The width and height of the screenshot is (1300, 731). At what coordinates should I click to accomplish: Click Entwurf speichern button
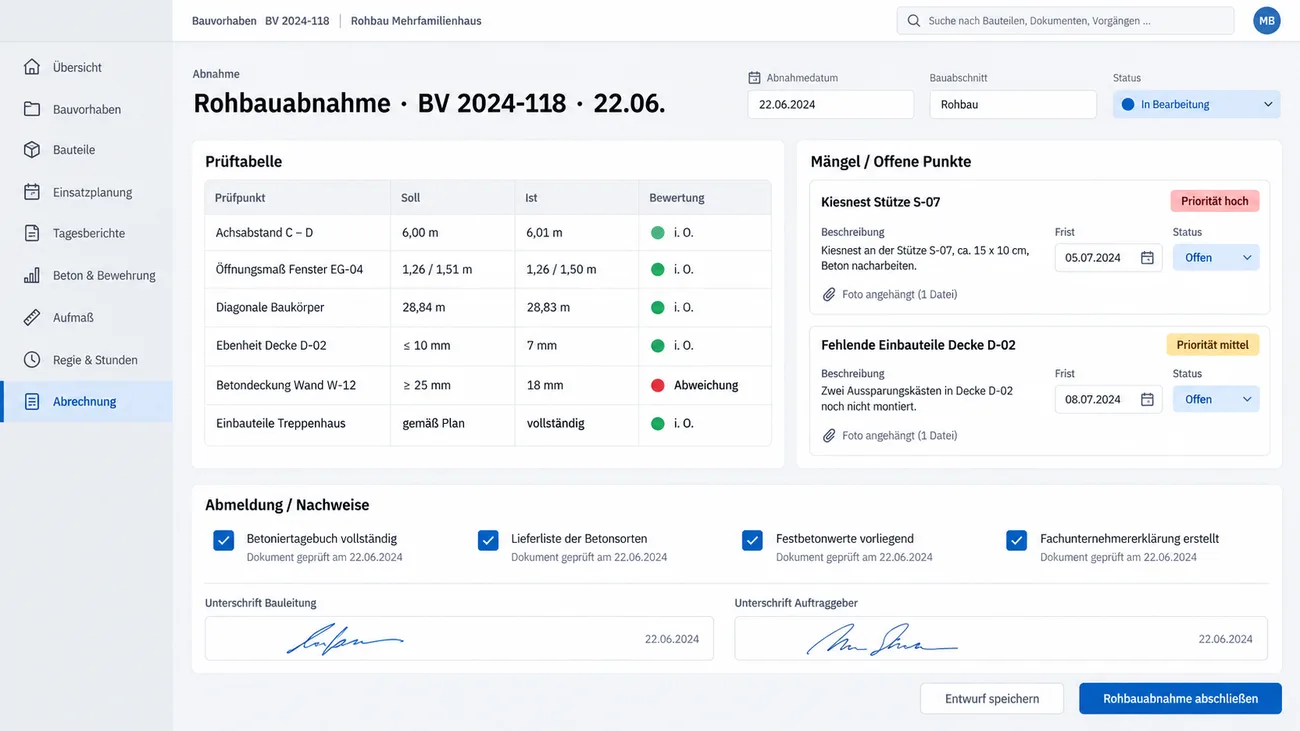992,699
